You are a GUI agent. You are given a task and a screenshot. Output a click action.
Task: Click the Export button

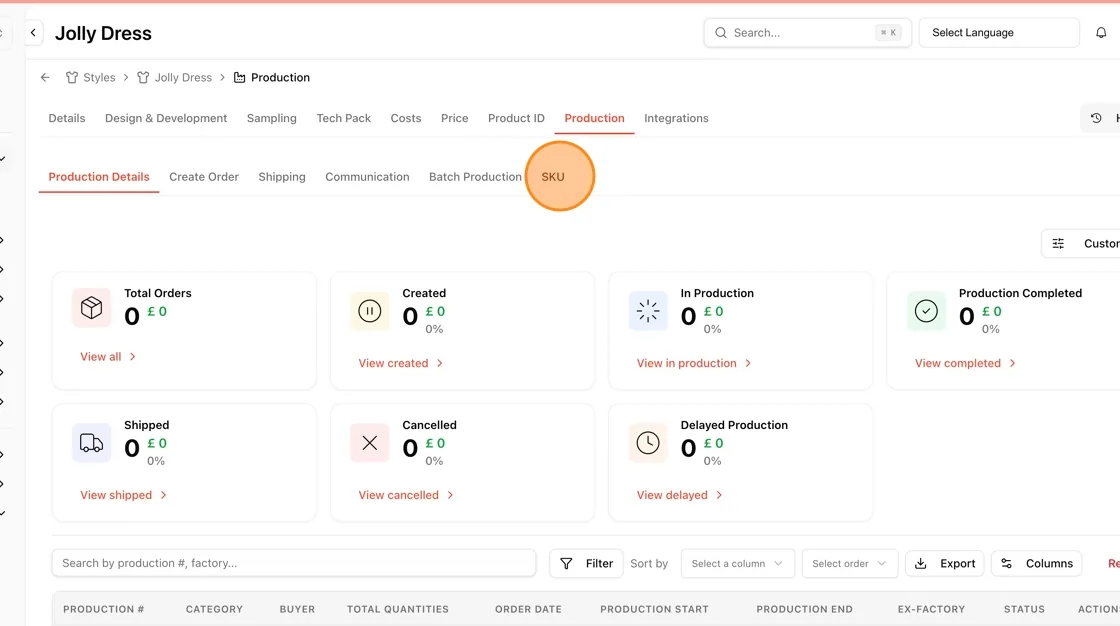(945, 564)
